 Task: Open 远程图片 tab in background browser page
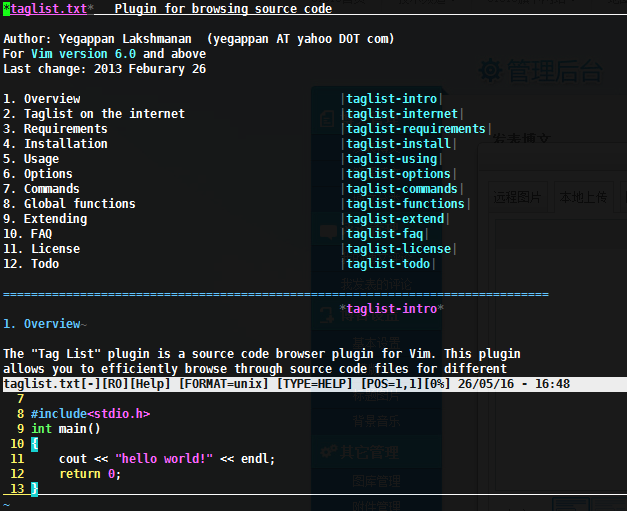click(x=517, y=197)
